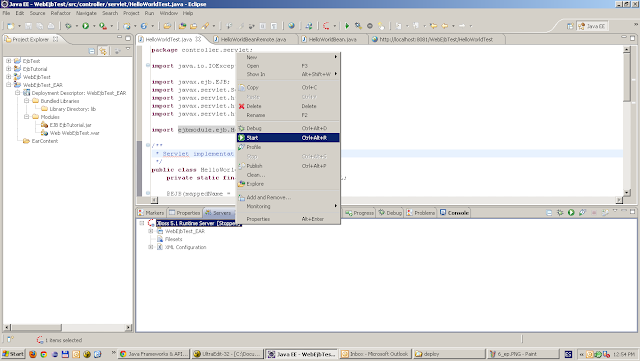This screenshot has width=640, height=361.
Task: Expand XML Configuration node in Servers view
Action: 151,247
